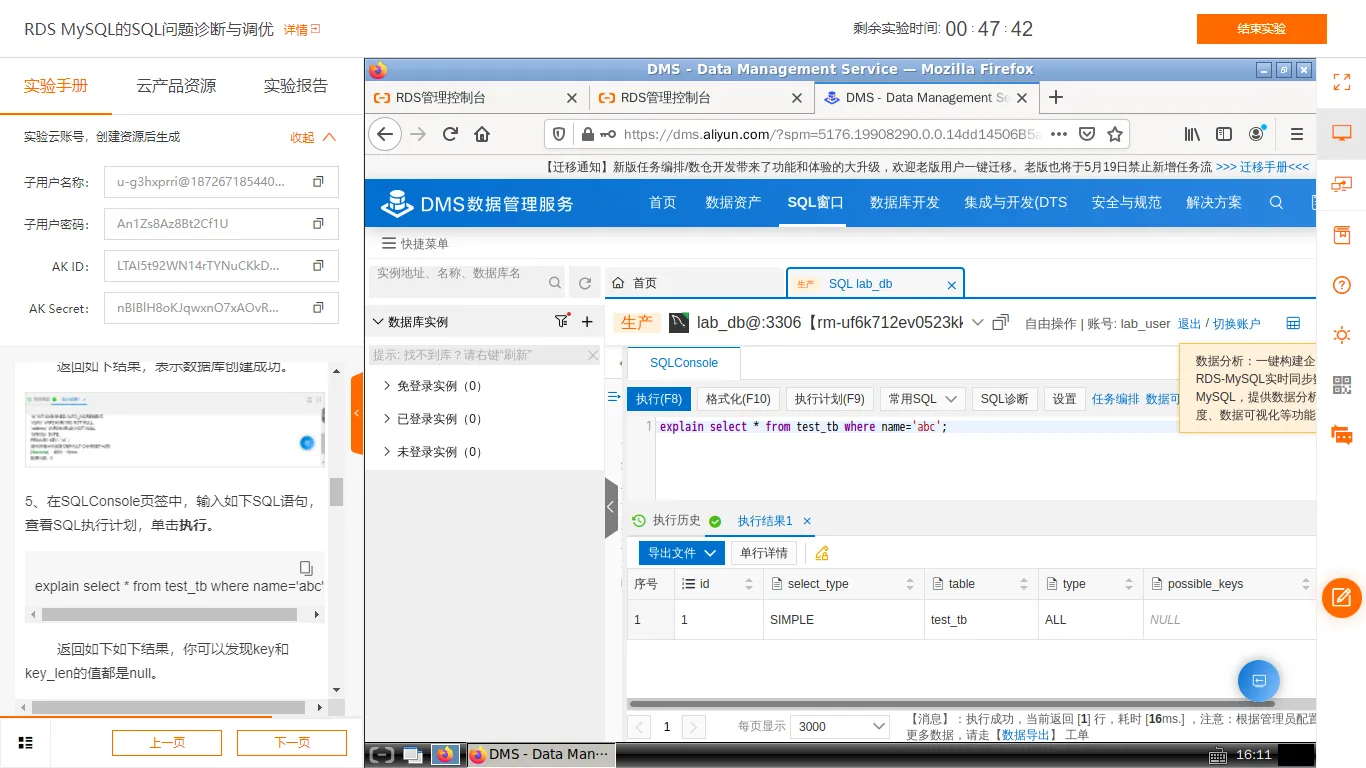Copy the explain SQL snippet in manual

click(306, 568)
